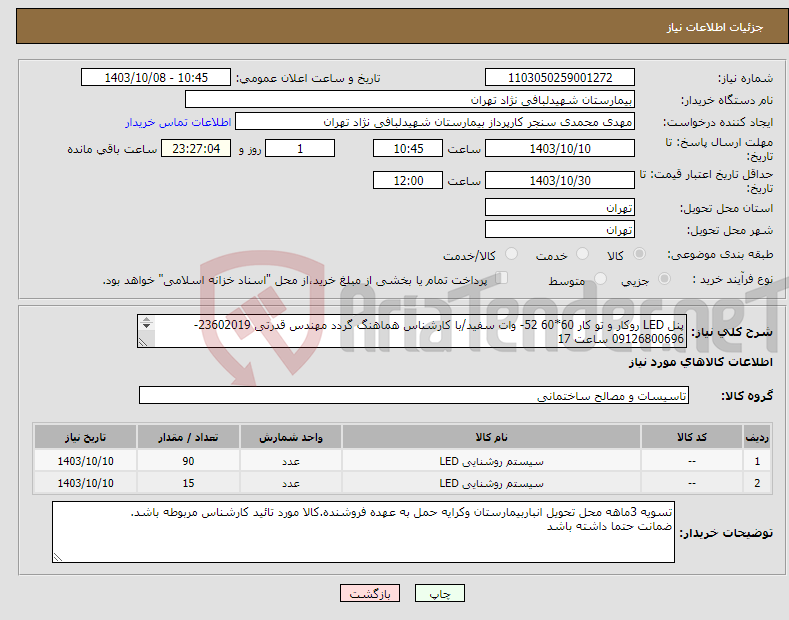Image resolution: width=789 pixels, height=620 pixels.
Task: Click row 2 product name سیستم روشنایی LED
Action: (491, 483)
